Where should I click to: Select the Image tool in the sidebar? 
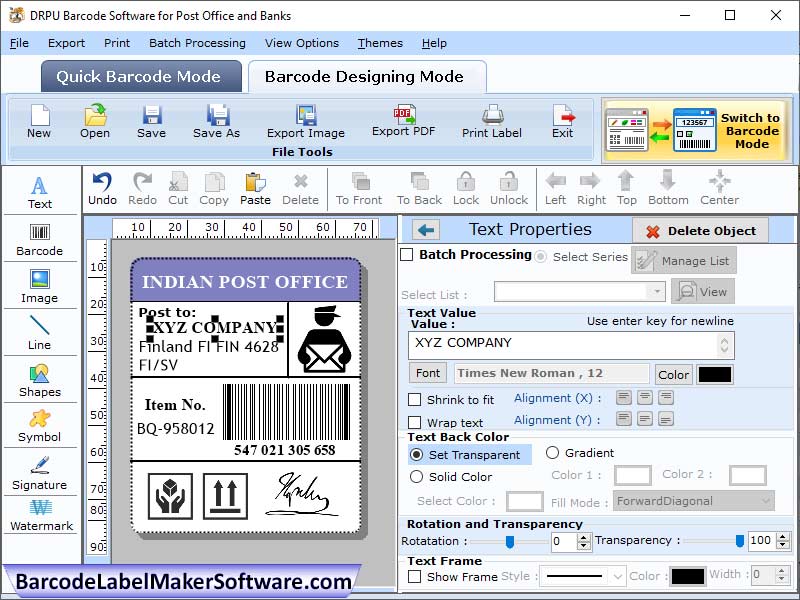[40, 287]
